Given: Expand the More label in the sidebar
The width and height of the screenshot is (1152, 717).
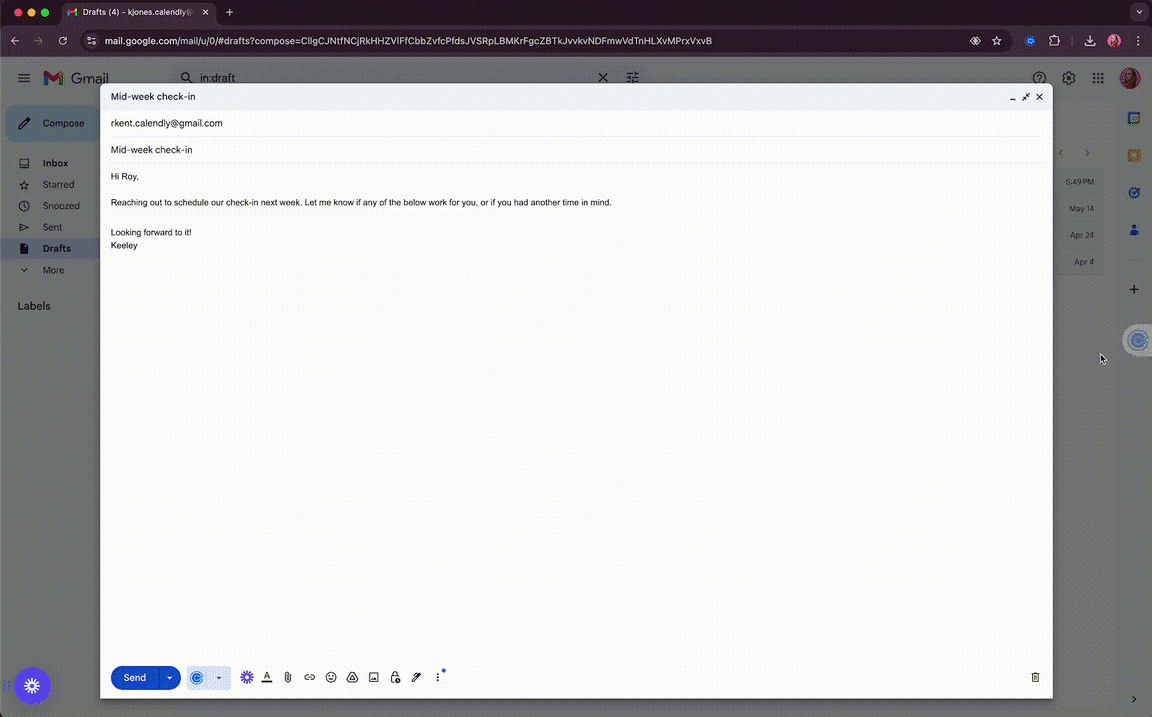Looking at the screenshot, I should (x=52, y=269).
